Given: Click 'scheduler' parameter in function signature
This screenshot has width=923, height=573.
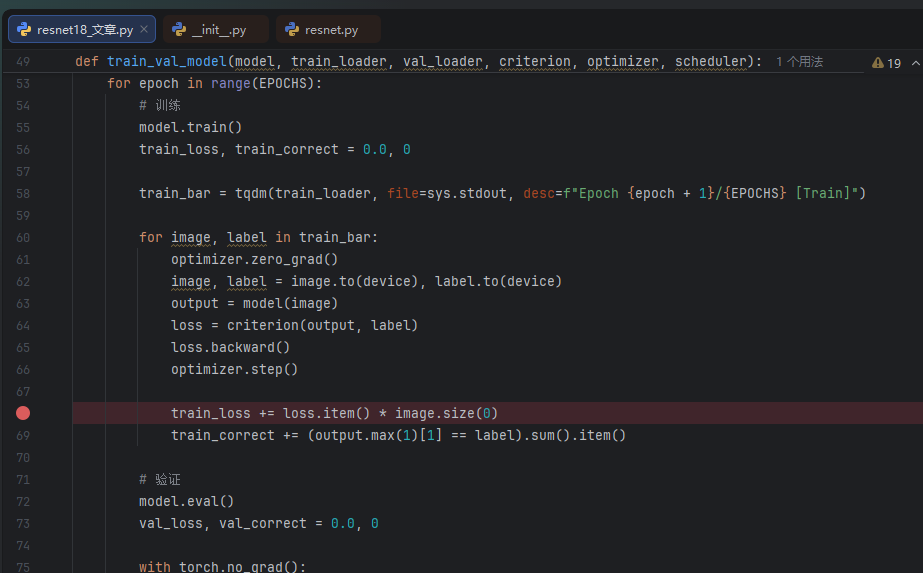Looking at the screenshot, I should [x=710, y=61].
